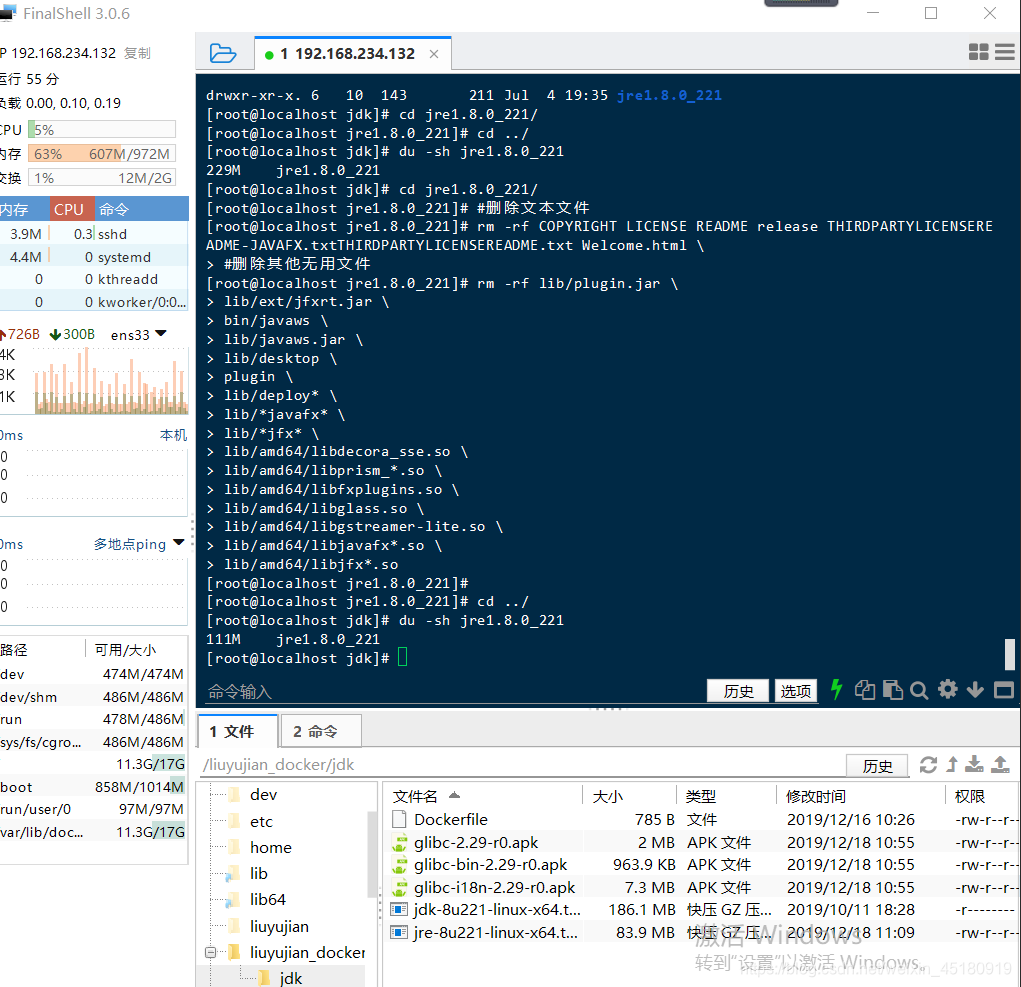The width and height of the screenshot is (1021, 987).
Task: Sort file list by 权限 column
Action: click(x=969, y=796)
